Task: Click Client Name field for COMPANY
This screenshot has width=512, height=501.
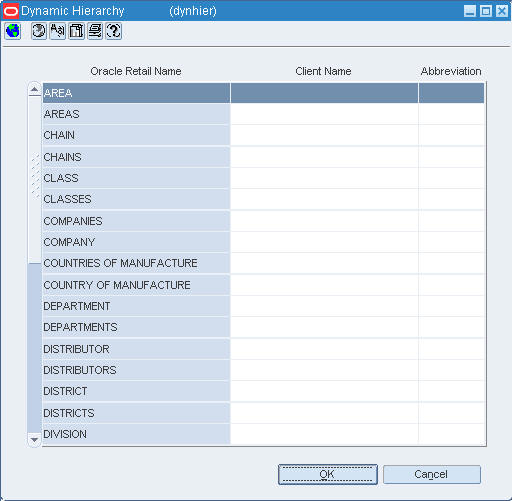Action: click(324, 242)
